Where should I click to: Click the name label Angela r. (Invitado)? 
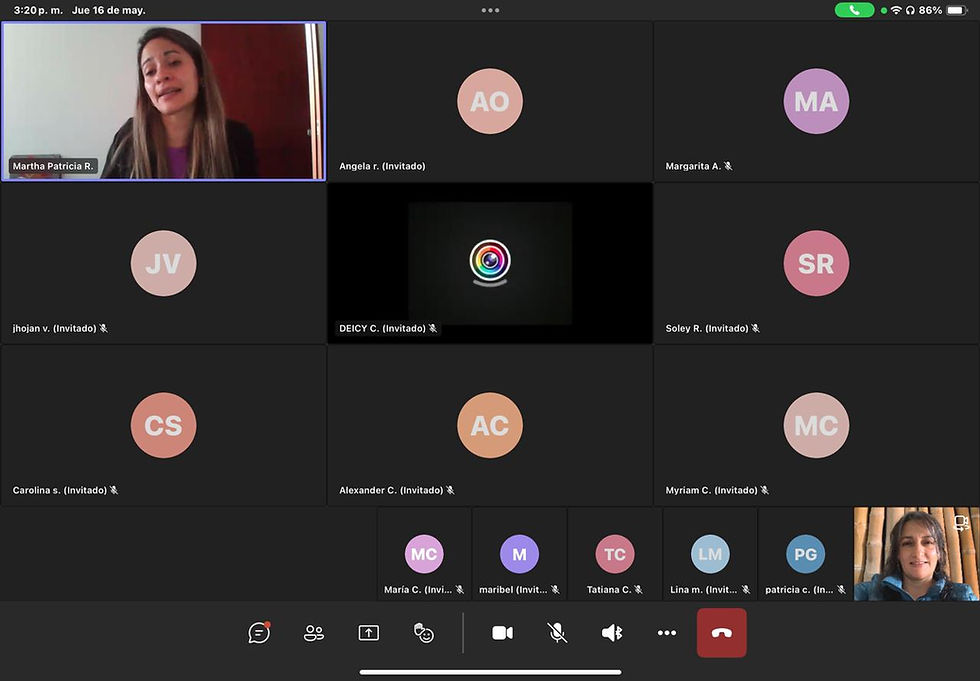point(382,166)
